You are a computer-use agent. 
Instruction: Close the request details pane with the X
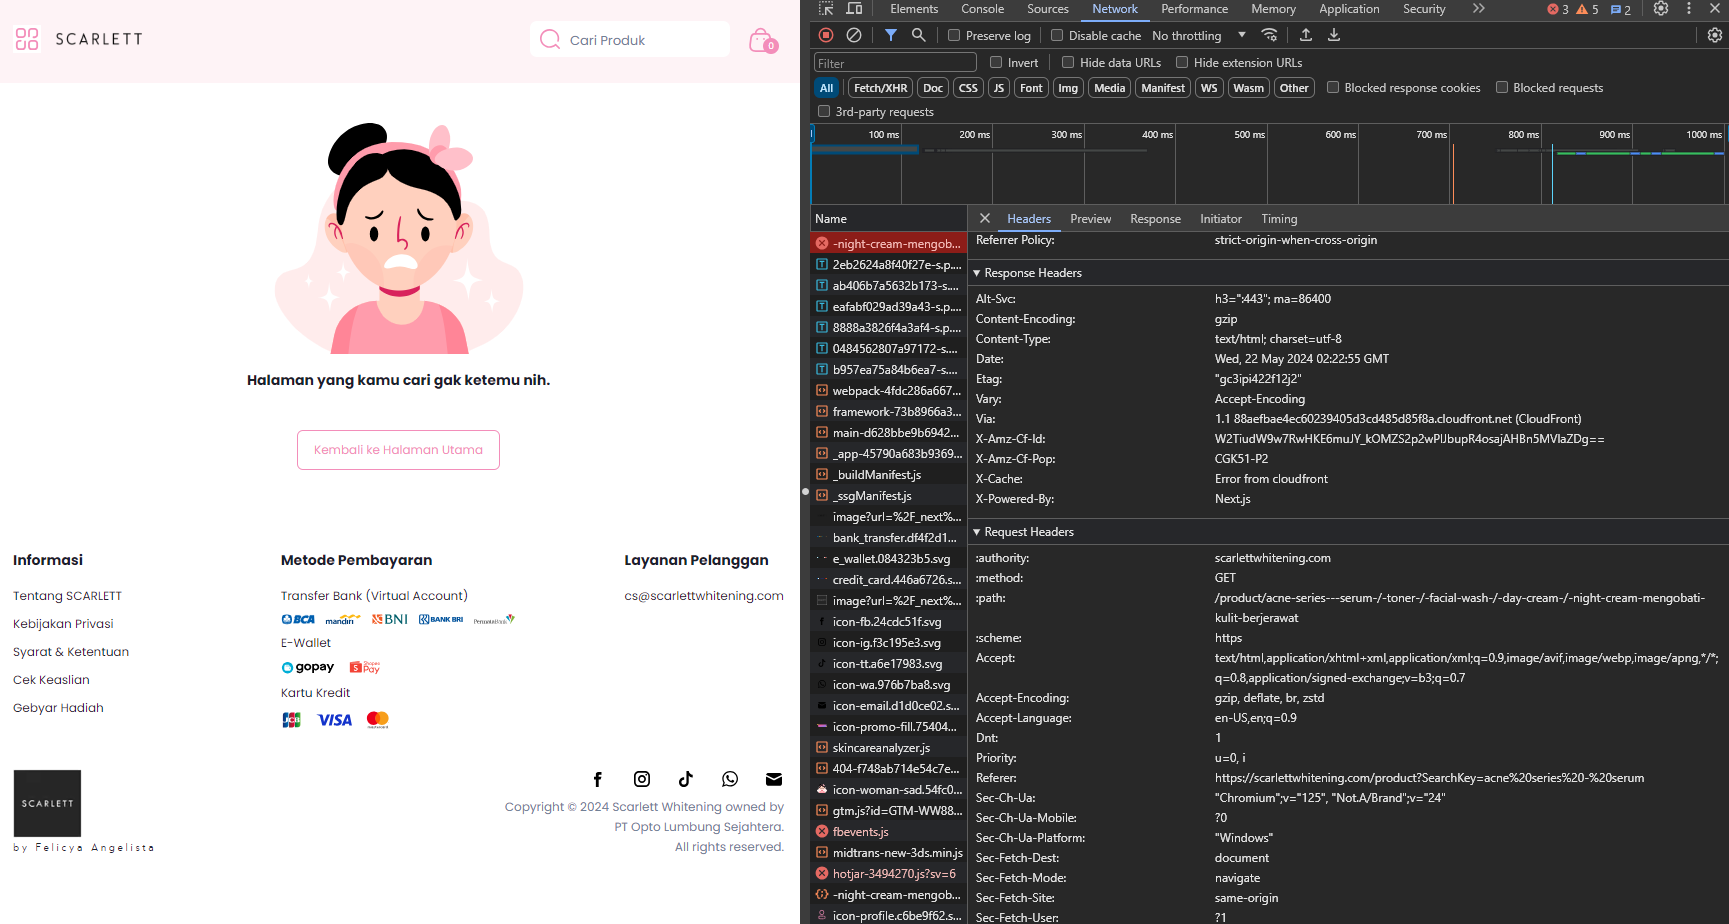(985, 218)
